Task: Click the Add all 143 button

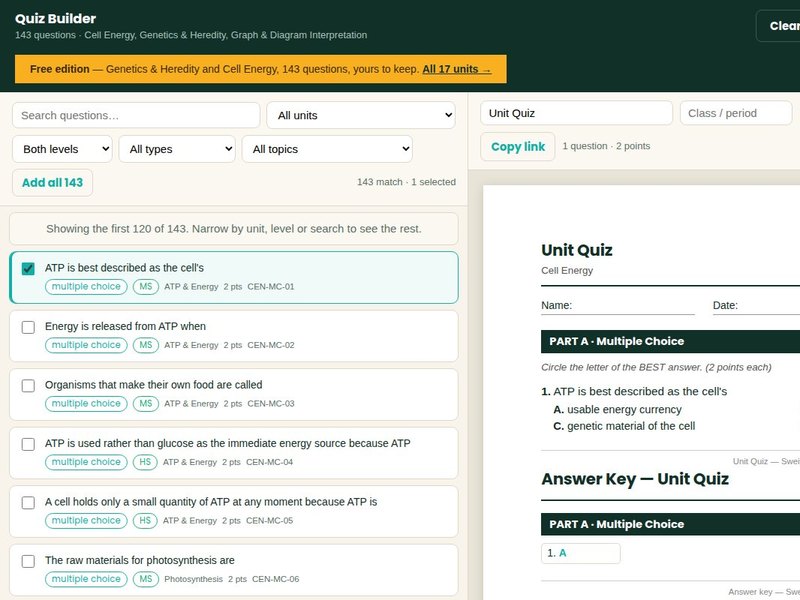Action: (53, 183)
